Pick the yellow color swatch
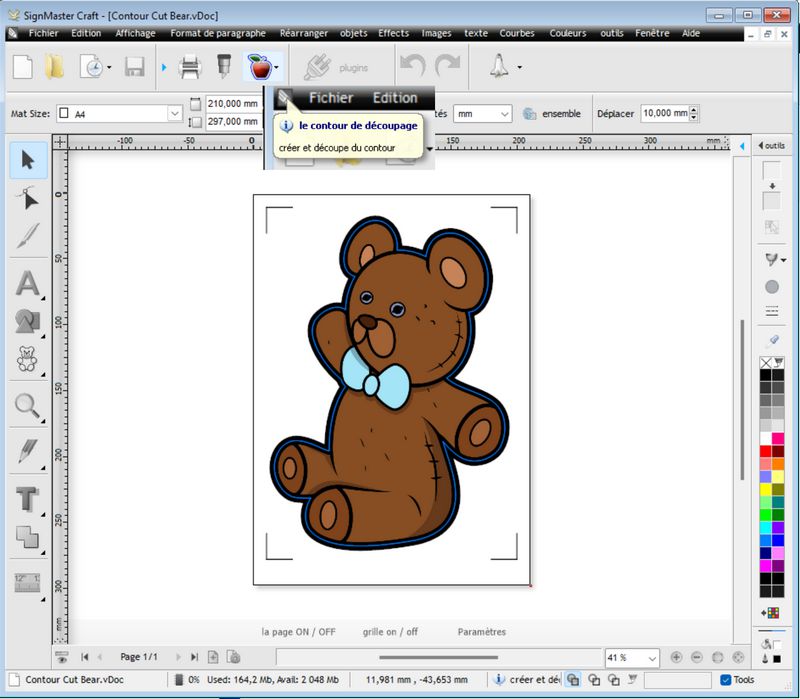Screen dimensions: 800x699 pyautogui.click(x=766, y=489)
